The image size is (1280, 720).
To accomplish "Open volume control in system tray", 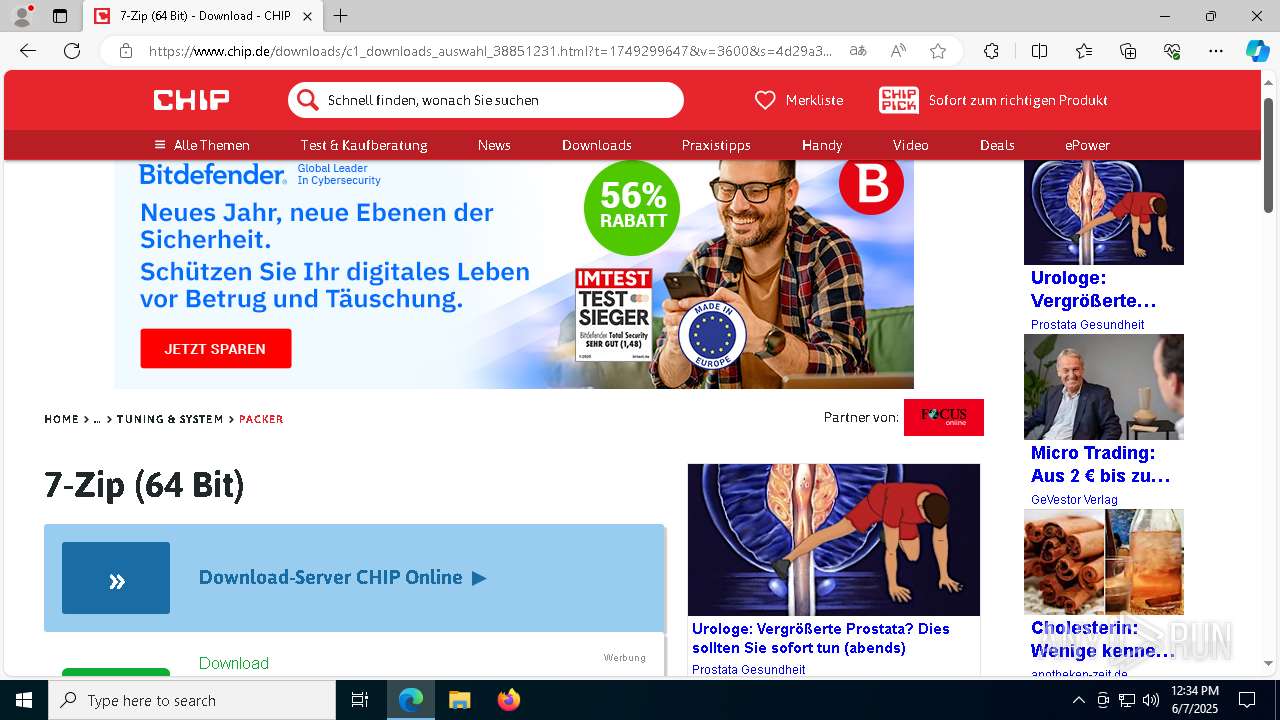I will coord(1151,700).
